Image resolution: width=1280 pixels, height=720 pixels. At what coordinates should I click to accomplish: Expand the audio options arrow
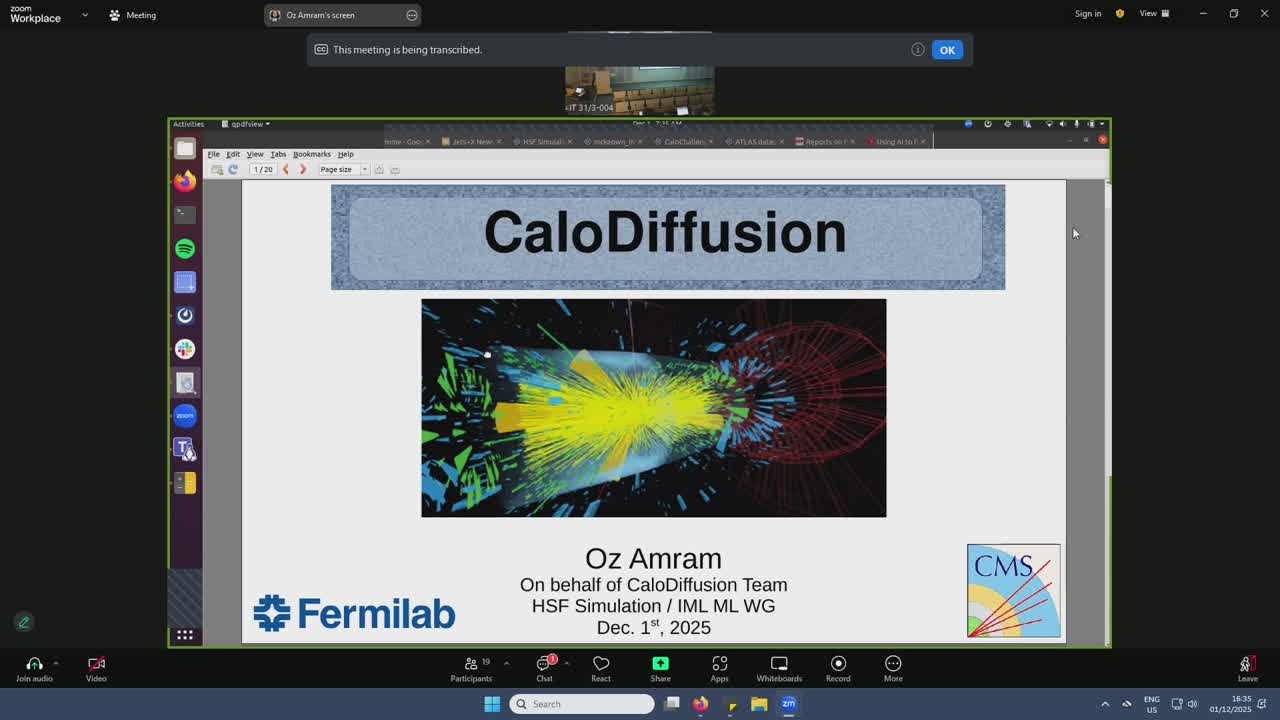pos(56,663)
